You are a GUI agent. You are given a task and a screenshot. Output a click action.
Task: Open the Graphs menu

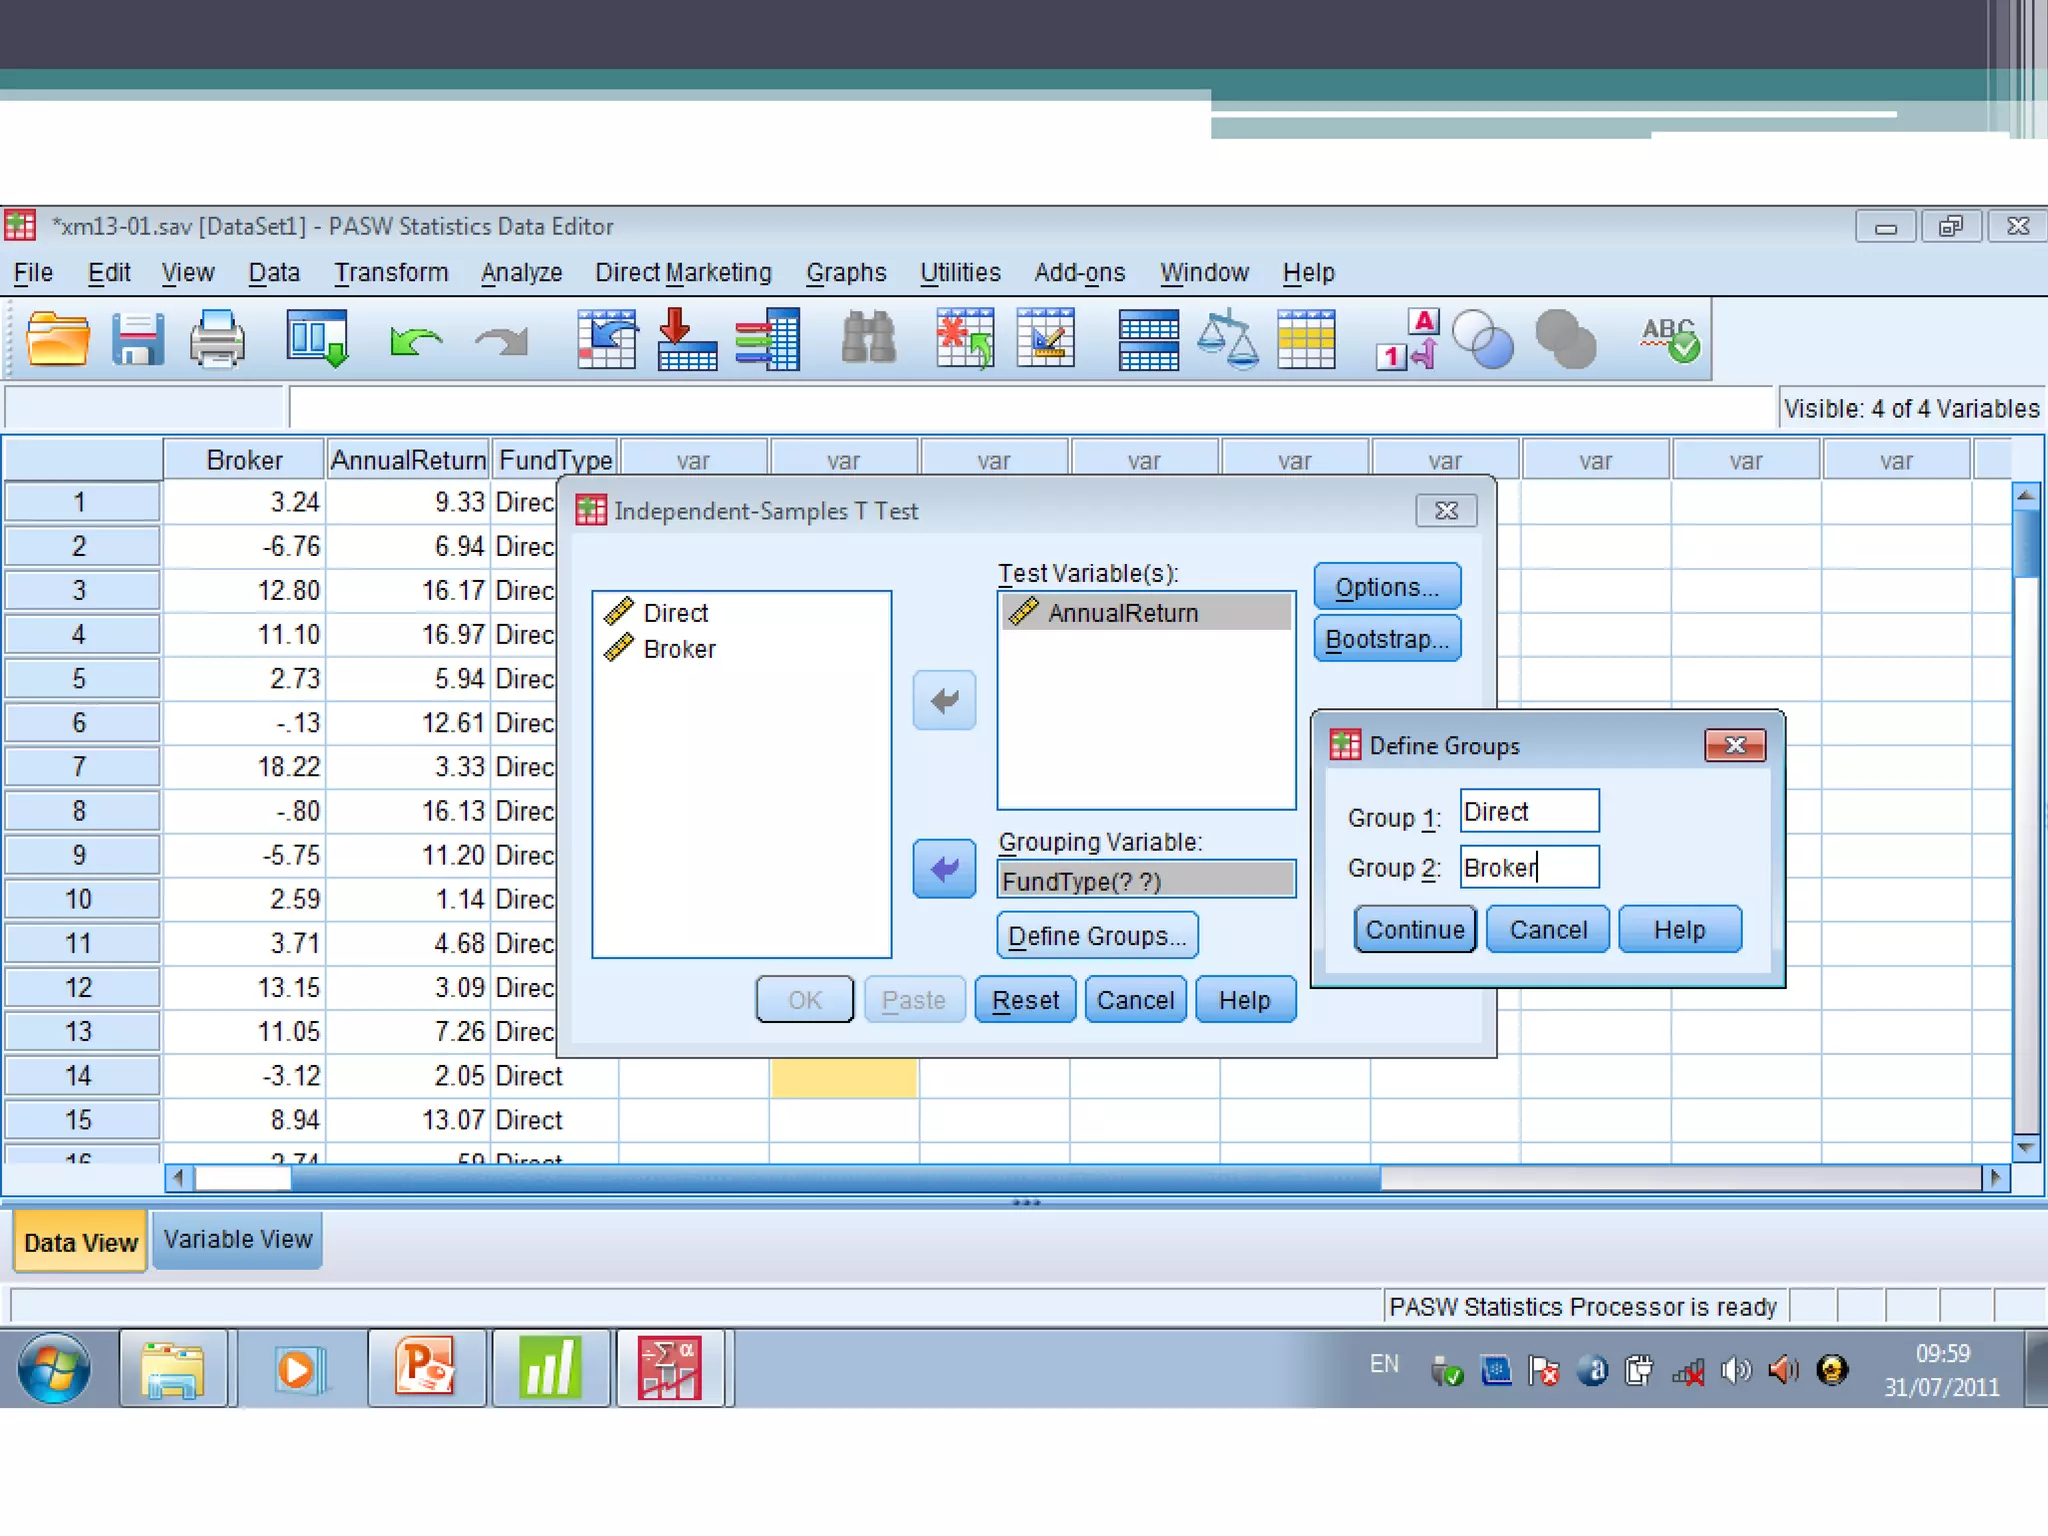click(x=846, y=272)
